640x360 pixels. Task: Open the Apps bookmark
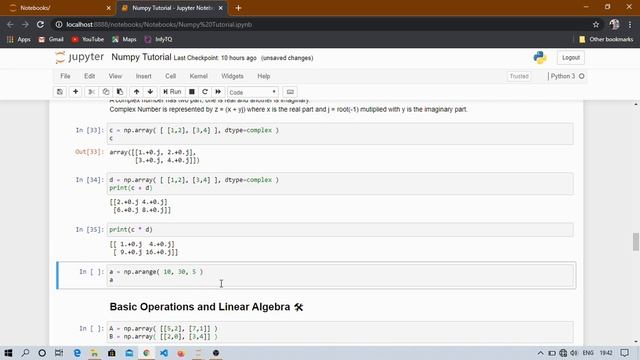pos(19,40)
